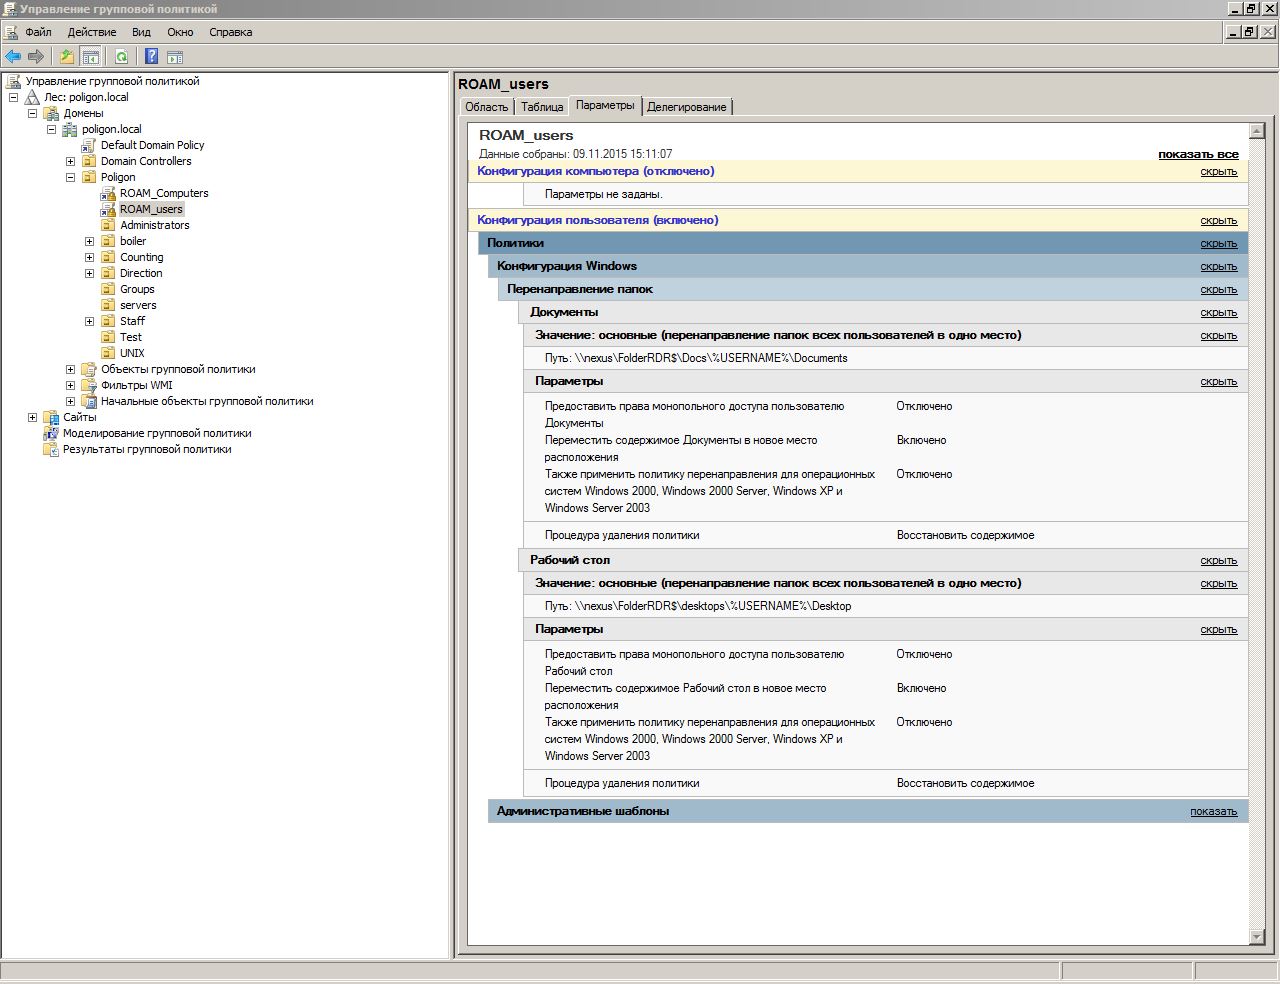Open help via the blue question-mark icon
Image resolution: width=1280 pixels, height=984 pixels.
point(152,56)
